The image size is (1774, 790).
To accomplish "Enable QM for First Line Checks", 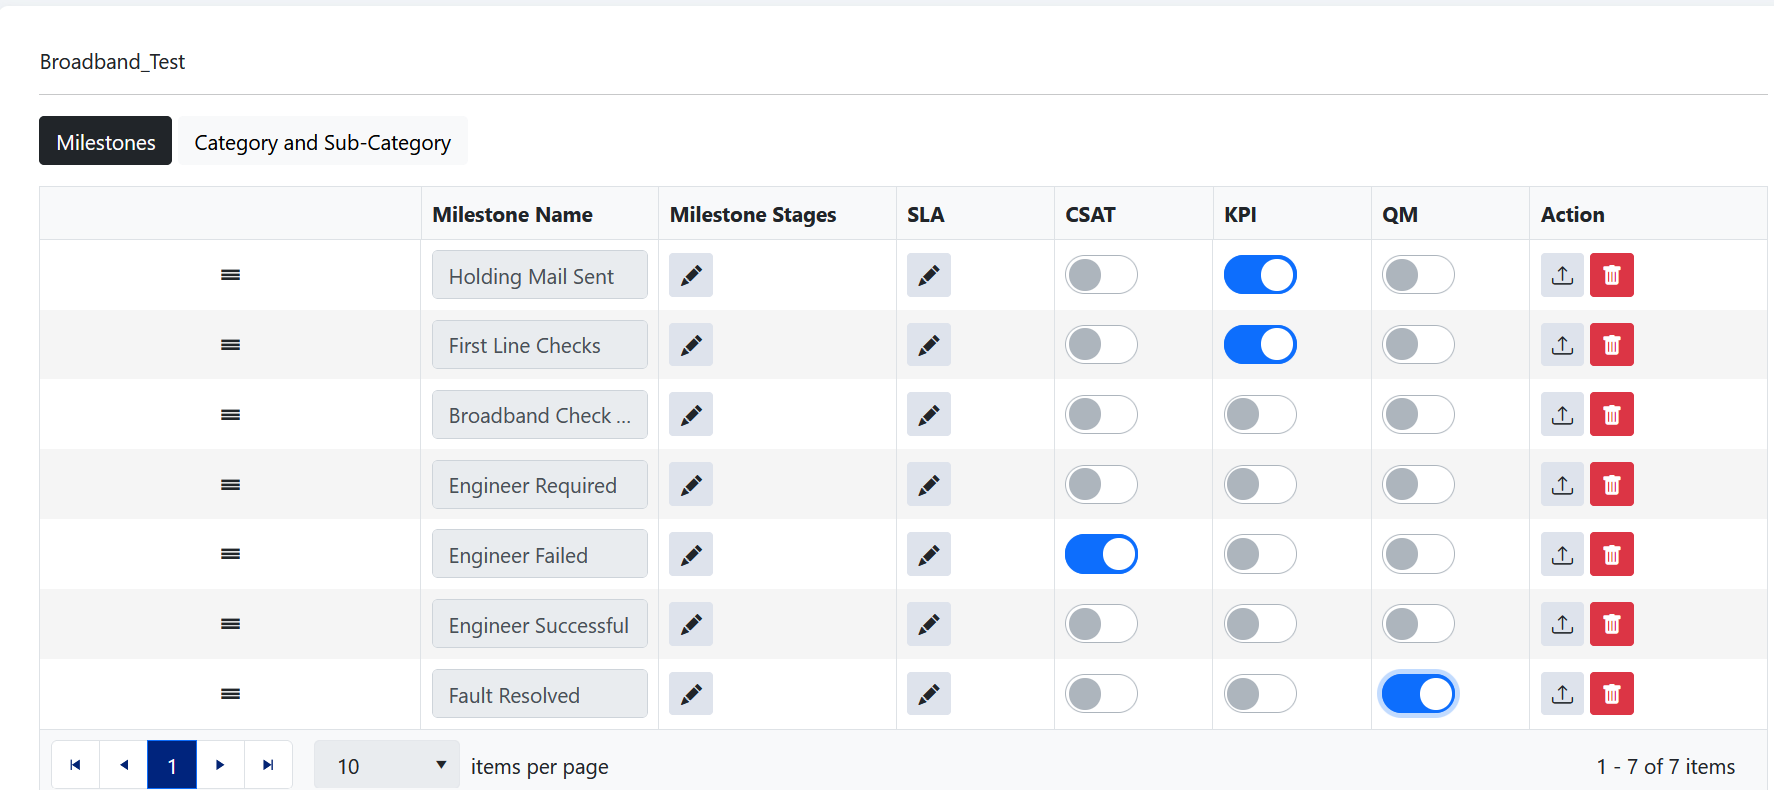I will pos(1417,345).
